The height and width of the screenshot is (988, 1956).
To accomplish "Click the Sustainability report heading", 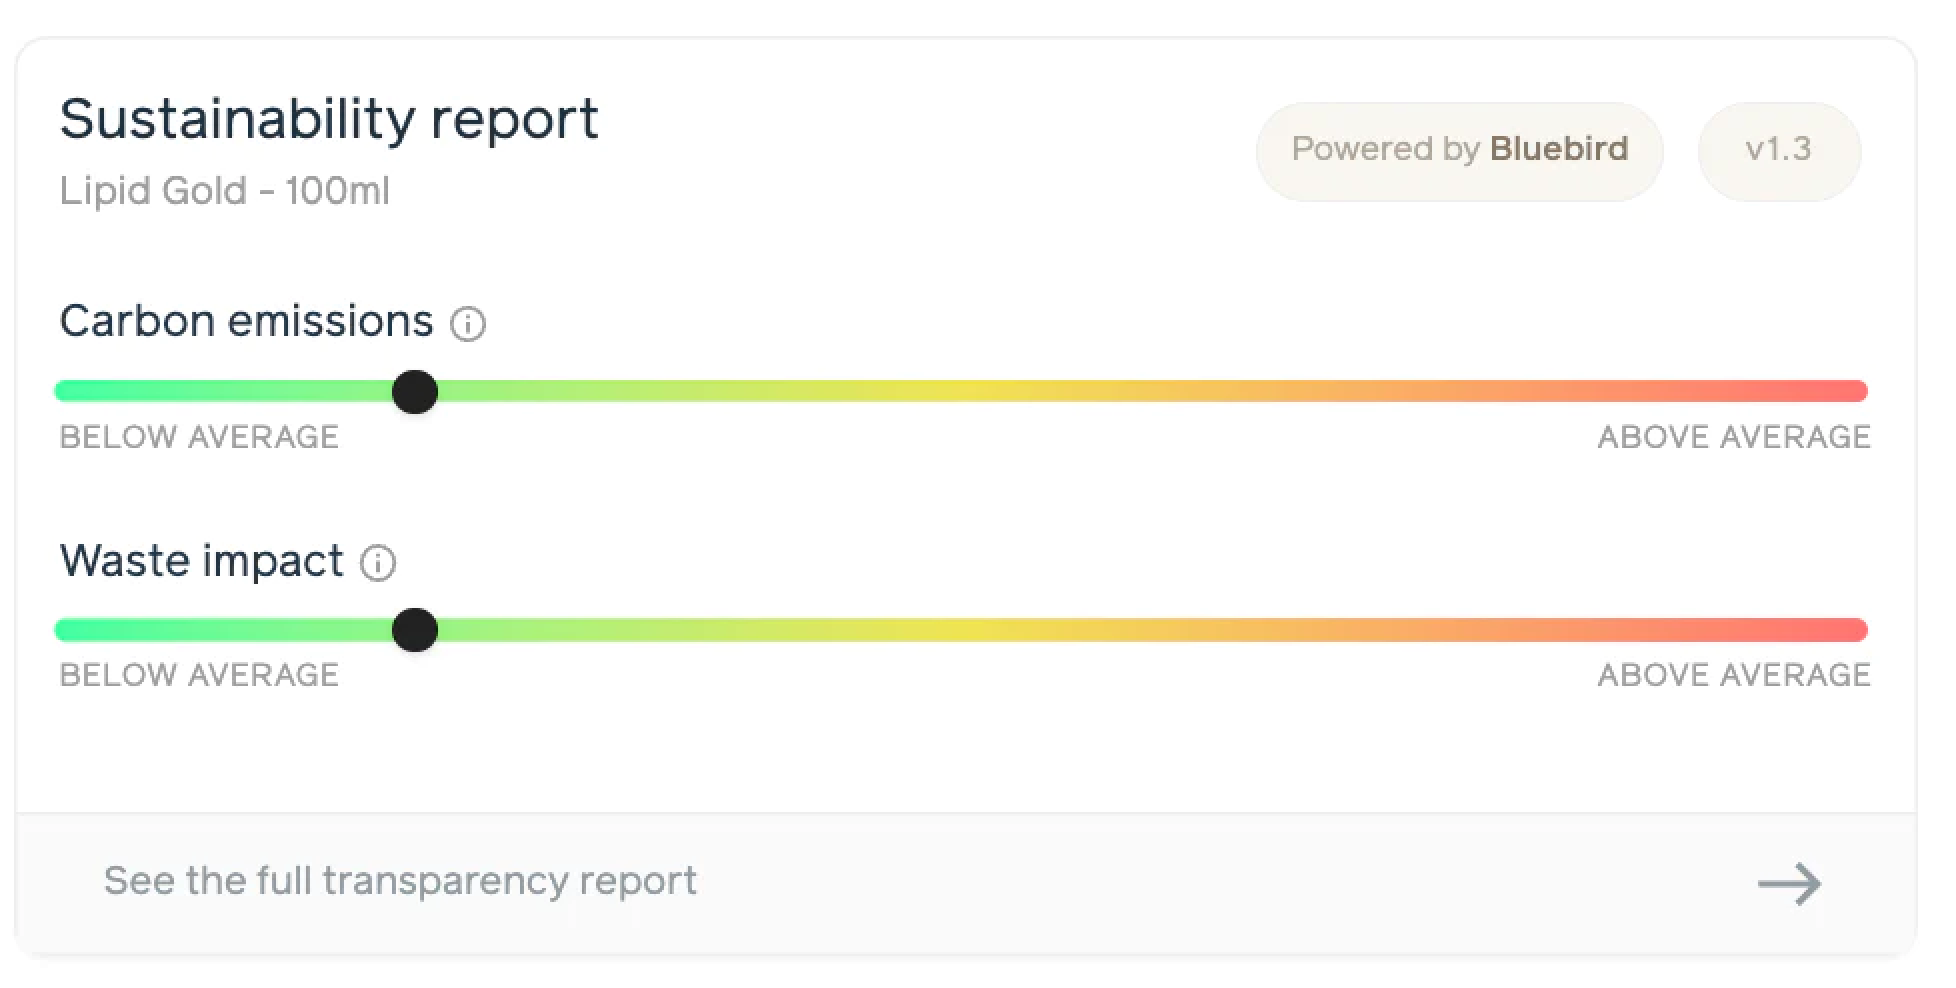I will click(x=328, y=119).
